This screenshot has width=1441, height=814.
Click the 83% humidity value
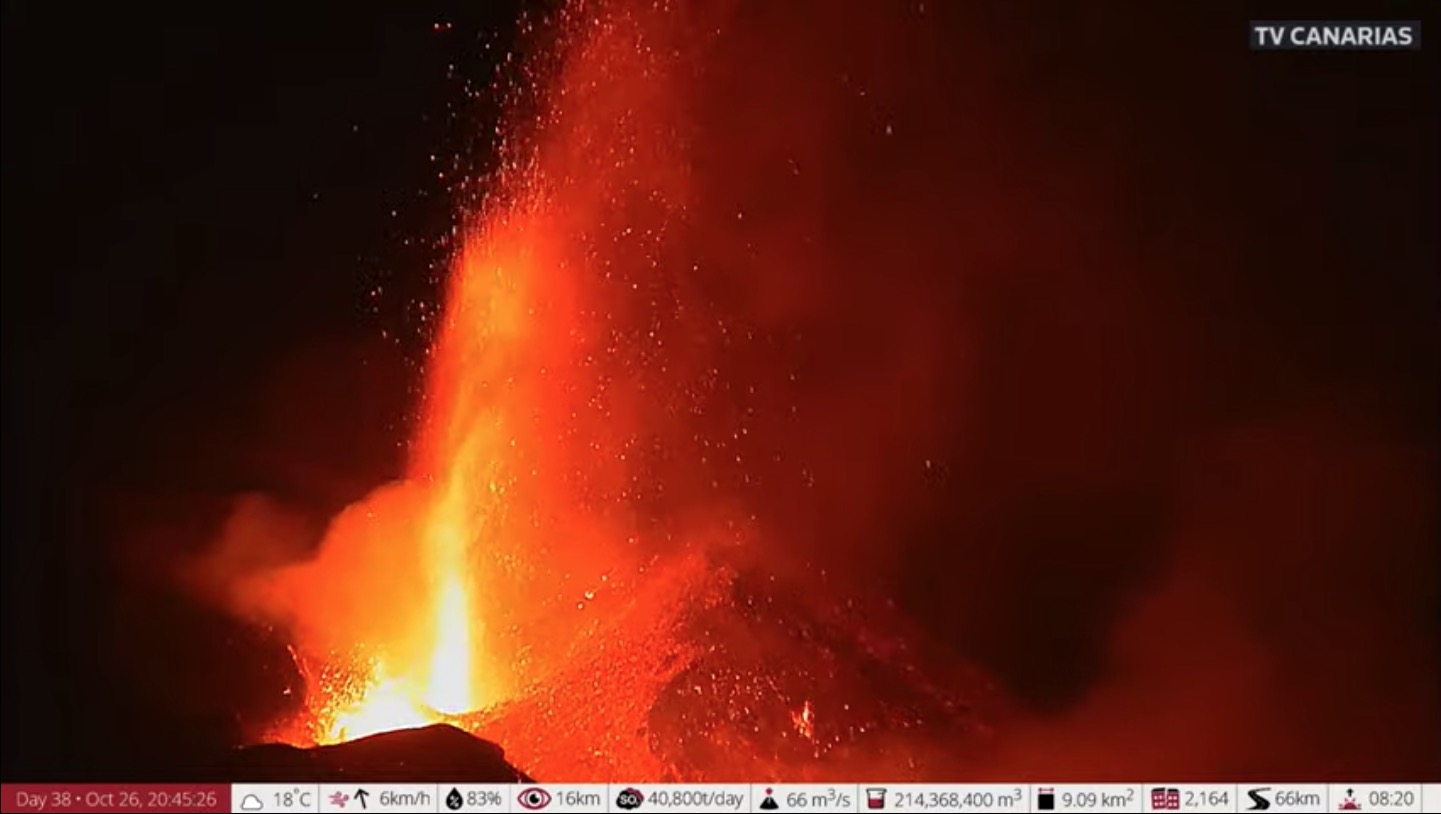click(x=484, y=799)
